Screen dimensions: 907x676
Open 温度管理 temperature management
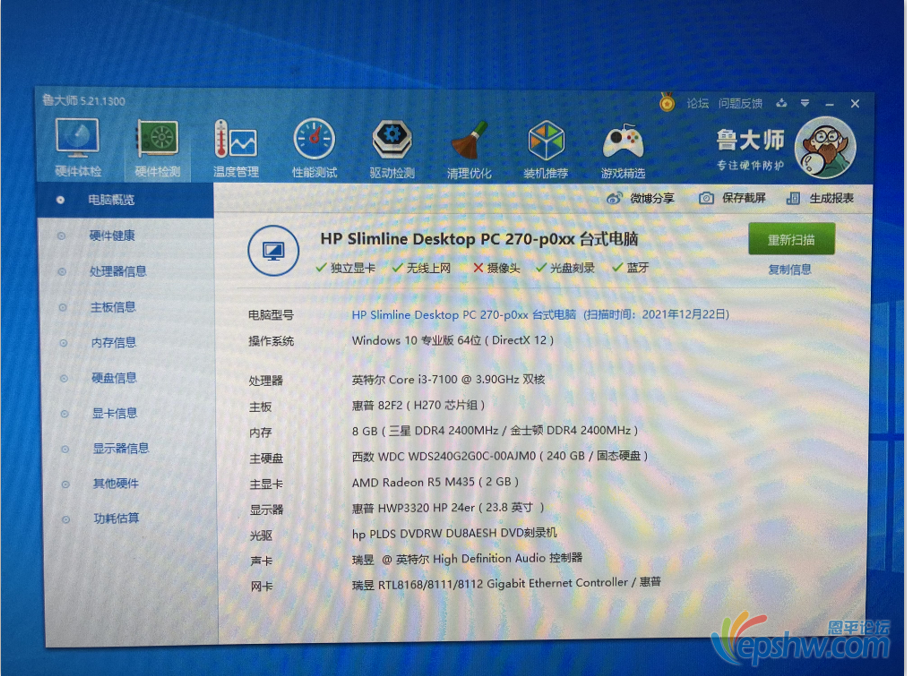click(235, 149)
